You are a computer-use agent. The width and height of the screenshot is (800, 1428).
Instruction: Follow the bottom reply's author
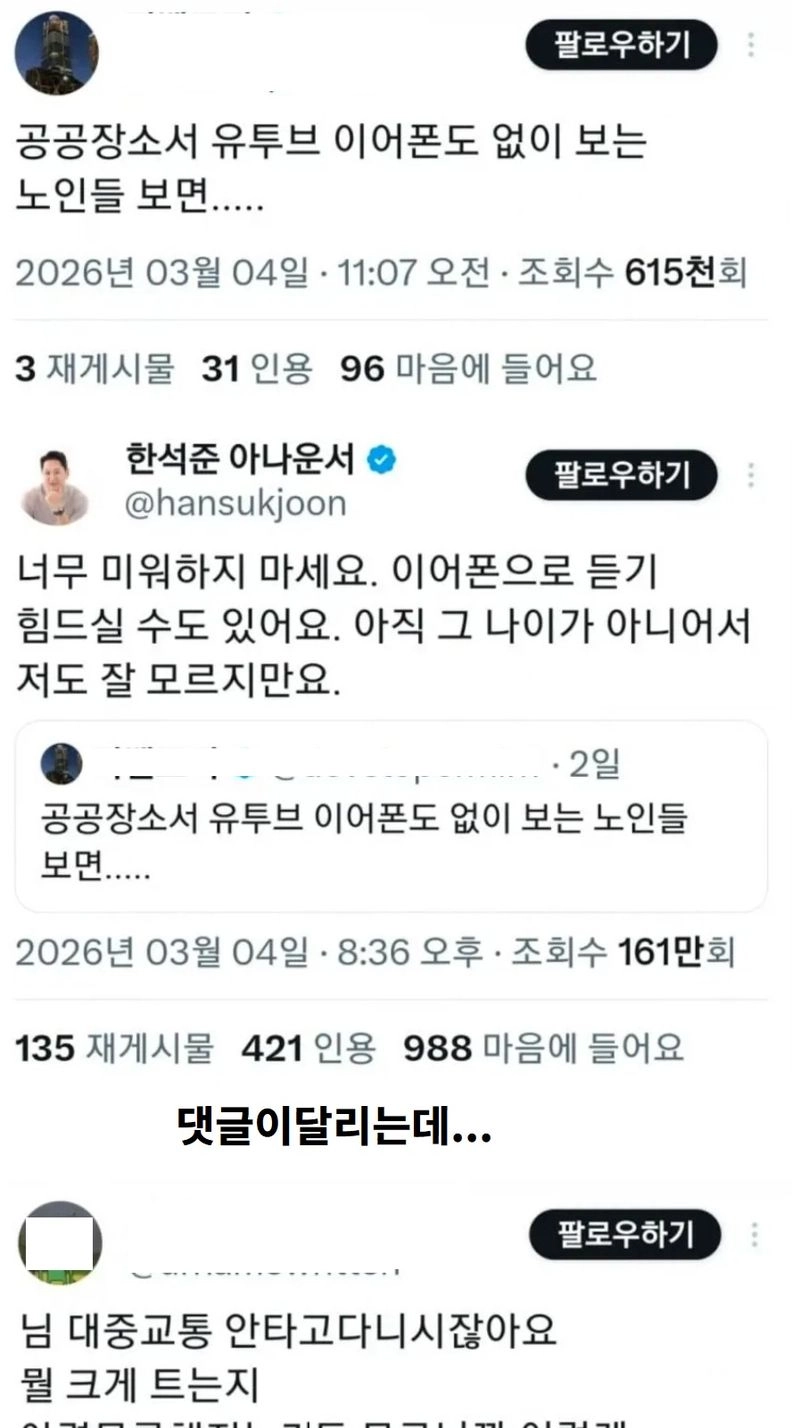click(624, 1235)
